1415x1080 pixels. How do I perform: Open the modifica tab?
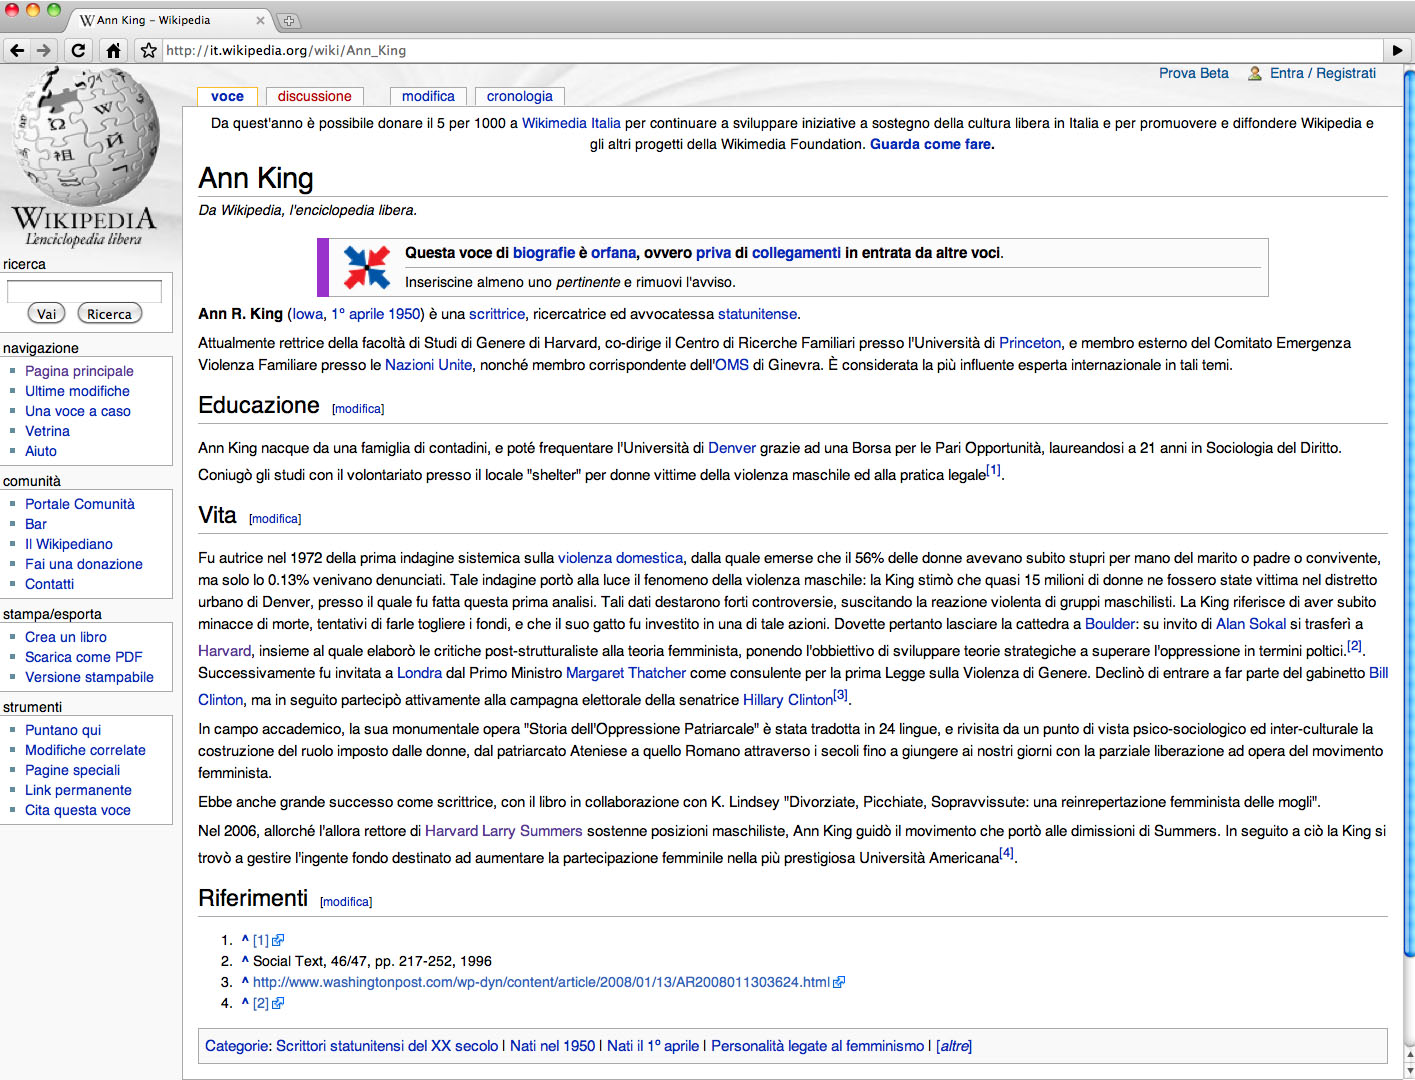428,97
